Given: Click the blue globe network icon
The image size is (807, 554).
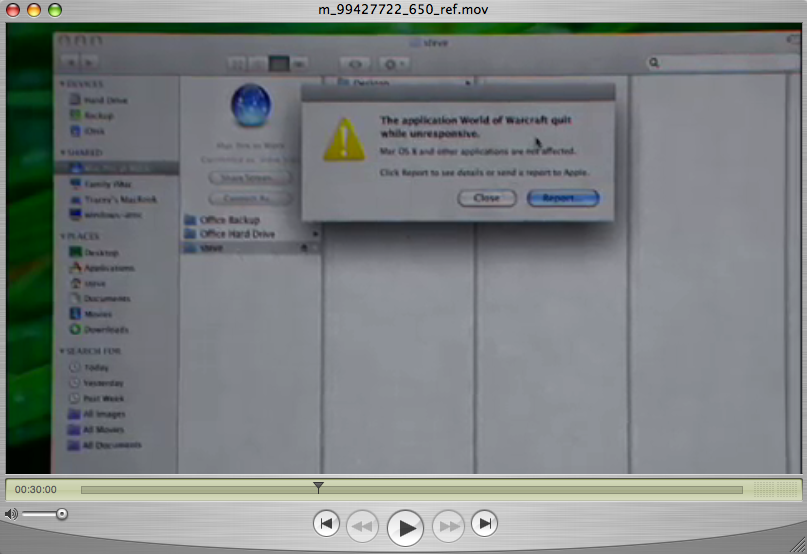Looking at the screenshot, I should pyautogui.click(x=251, y=106).
